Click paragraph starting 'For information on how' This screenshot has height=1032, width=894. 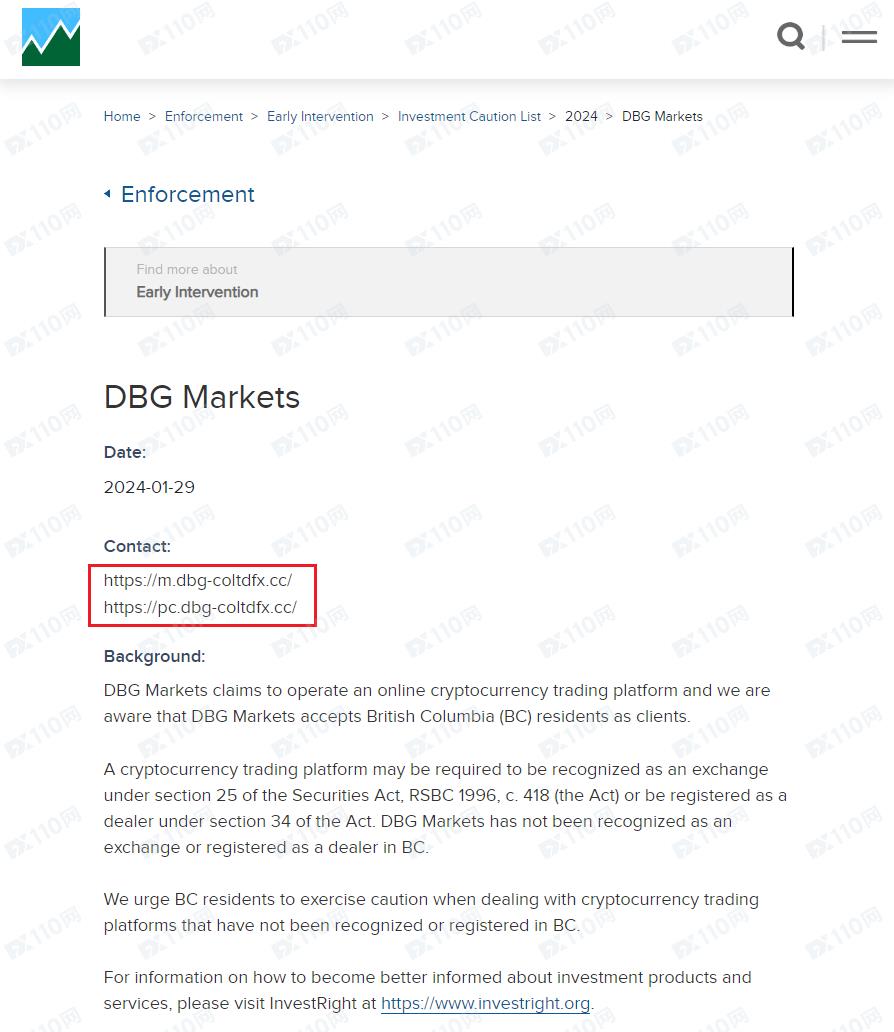pyautogui.click(x=427, y=990)
